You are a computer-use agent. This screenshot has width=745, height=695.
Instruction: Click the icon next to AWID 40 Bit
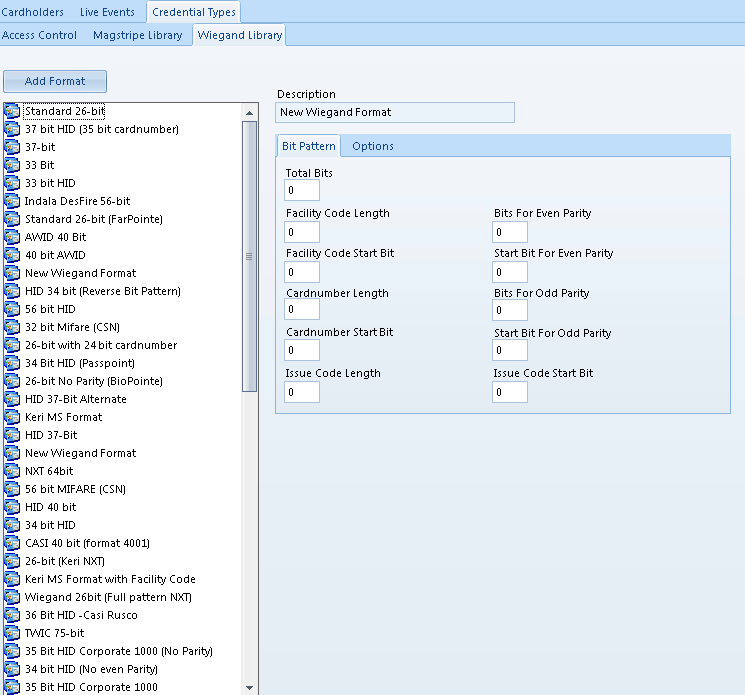coord(12,237)
